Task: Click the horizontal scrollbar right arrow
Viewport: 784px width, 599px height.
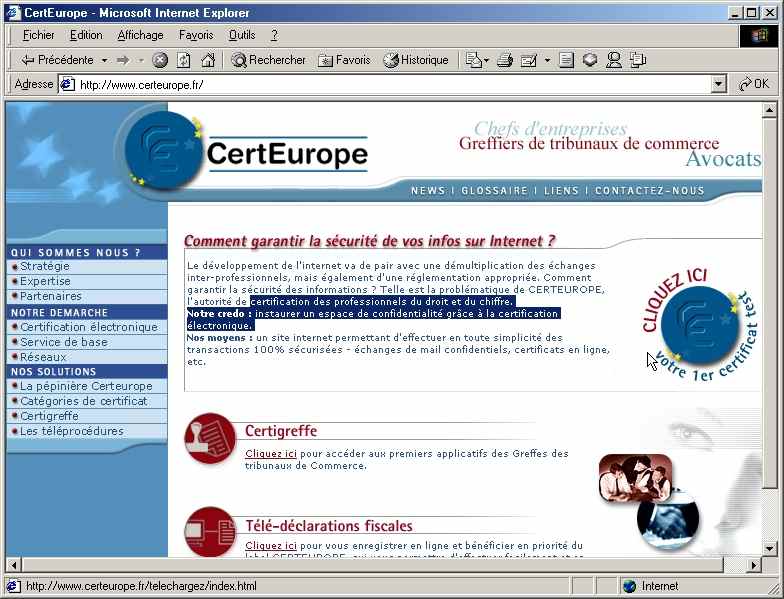Action: pyautogui.click(x=754, y=566)
